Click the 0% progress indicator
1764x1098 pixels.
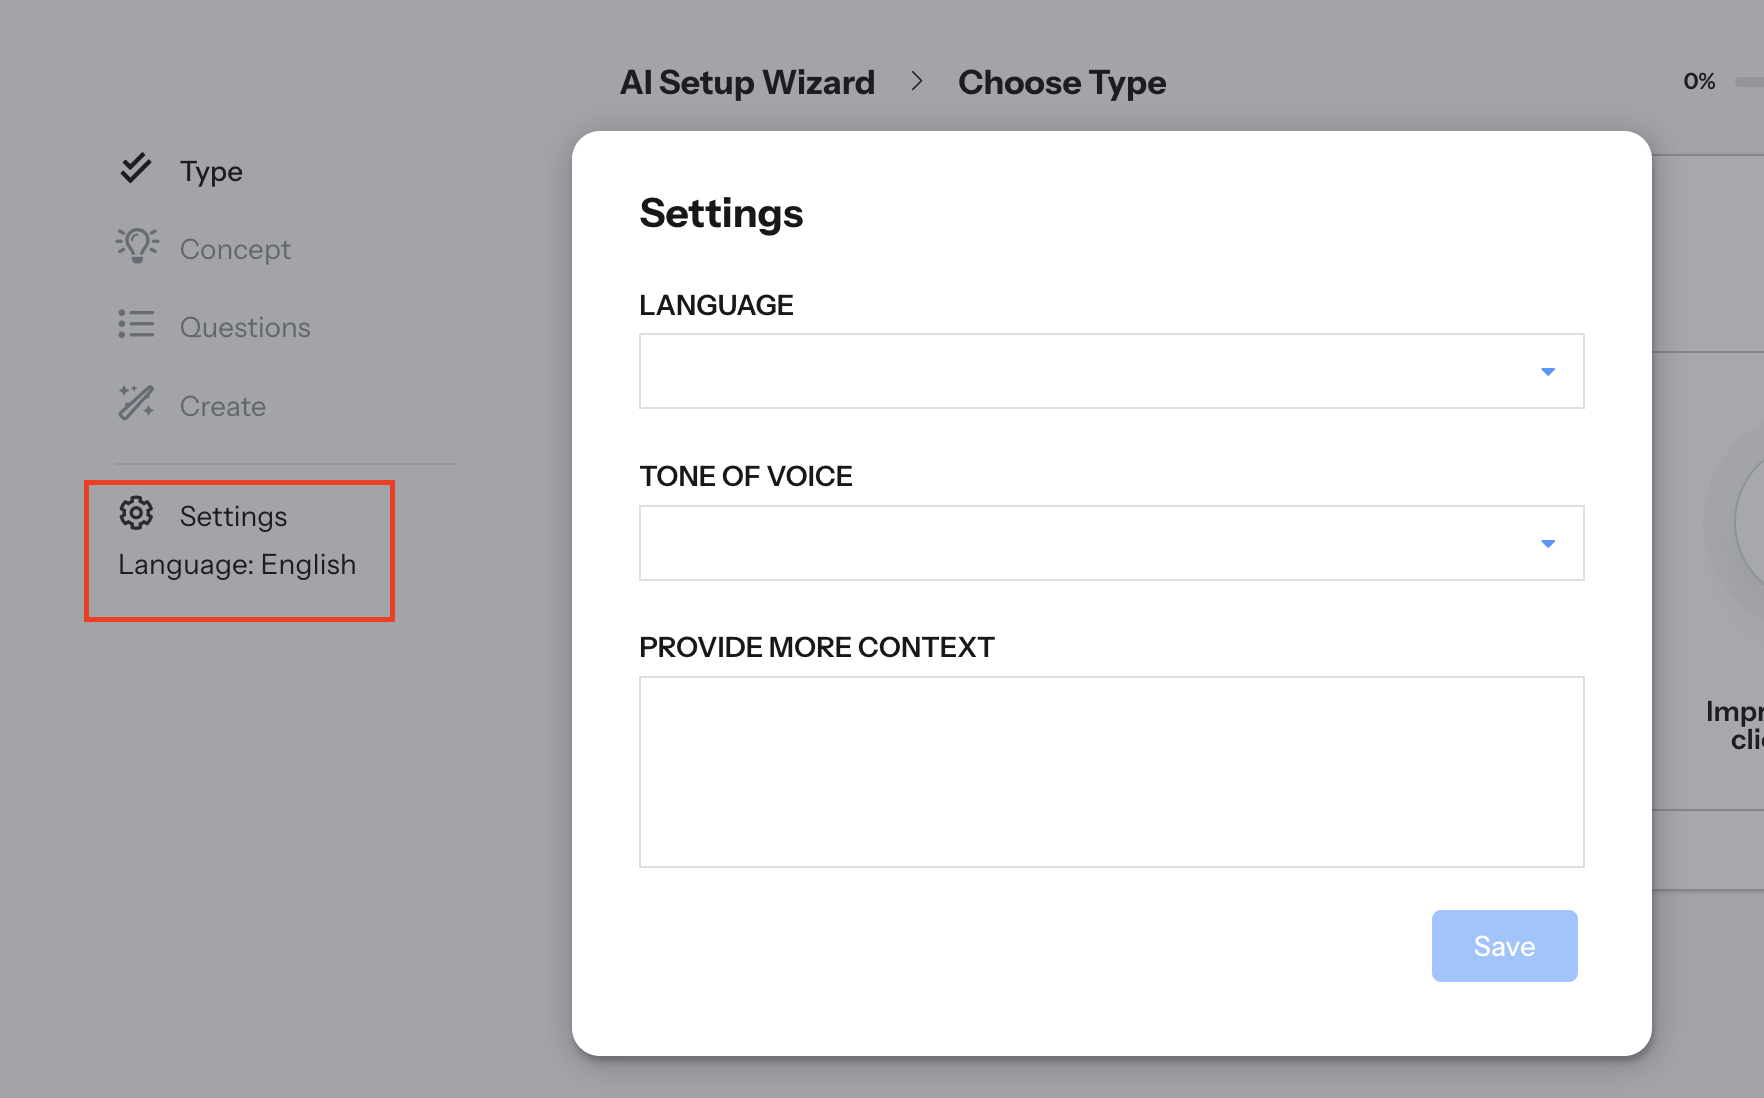[x=1699, y=82]
